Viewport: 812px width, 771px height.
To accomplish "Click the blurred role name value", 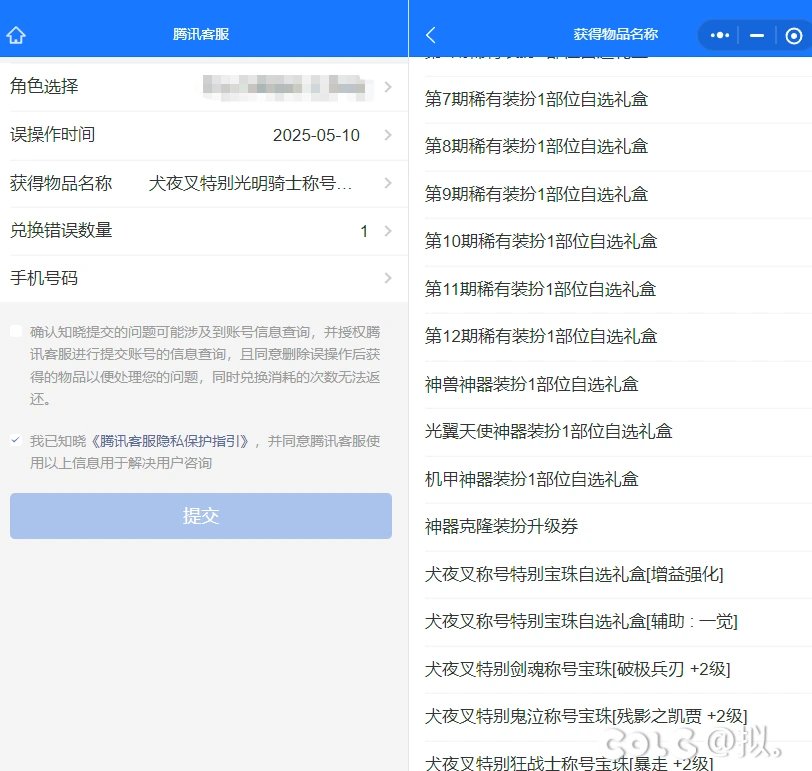I will tap(287, 87).
